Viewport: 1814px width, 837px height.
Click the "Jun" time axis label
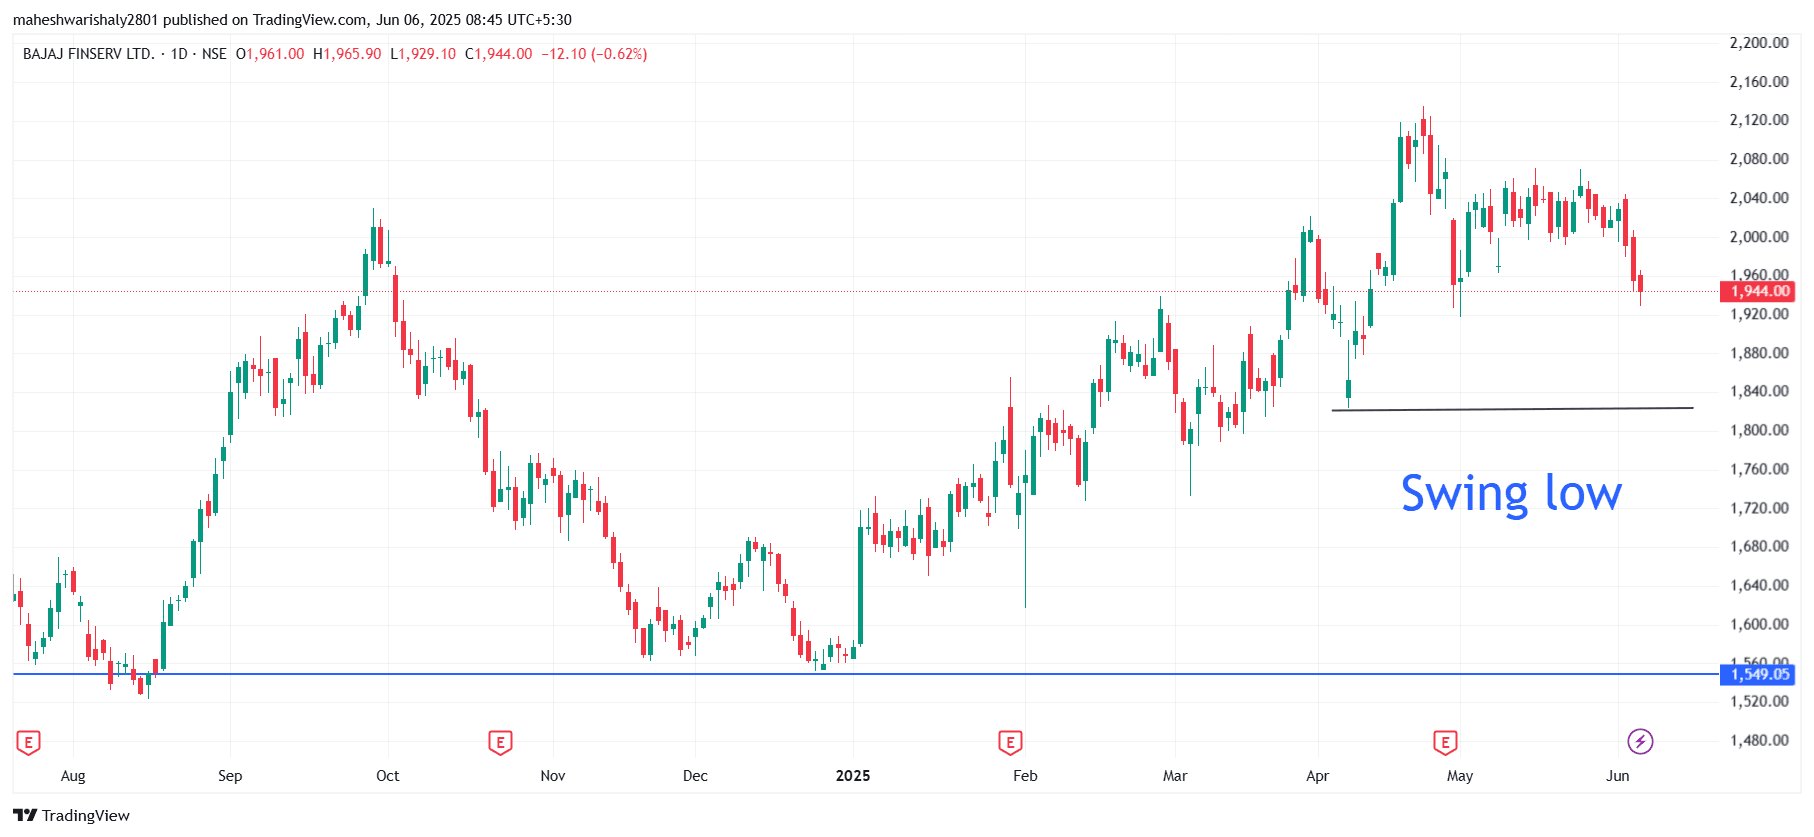click(x=1618, y=776)
